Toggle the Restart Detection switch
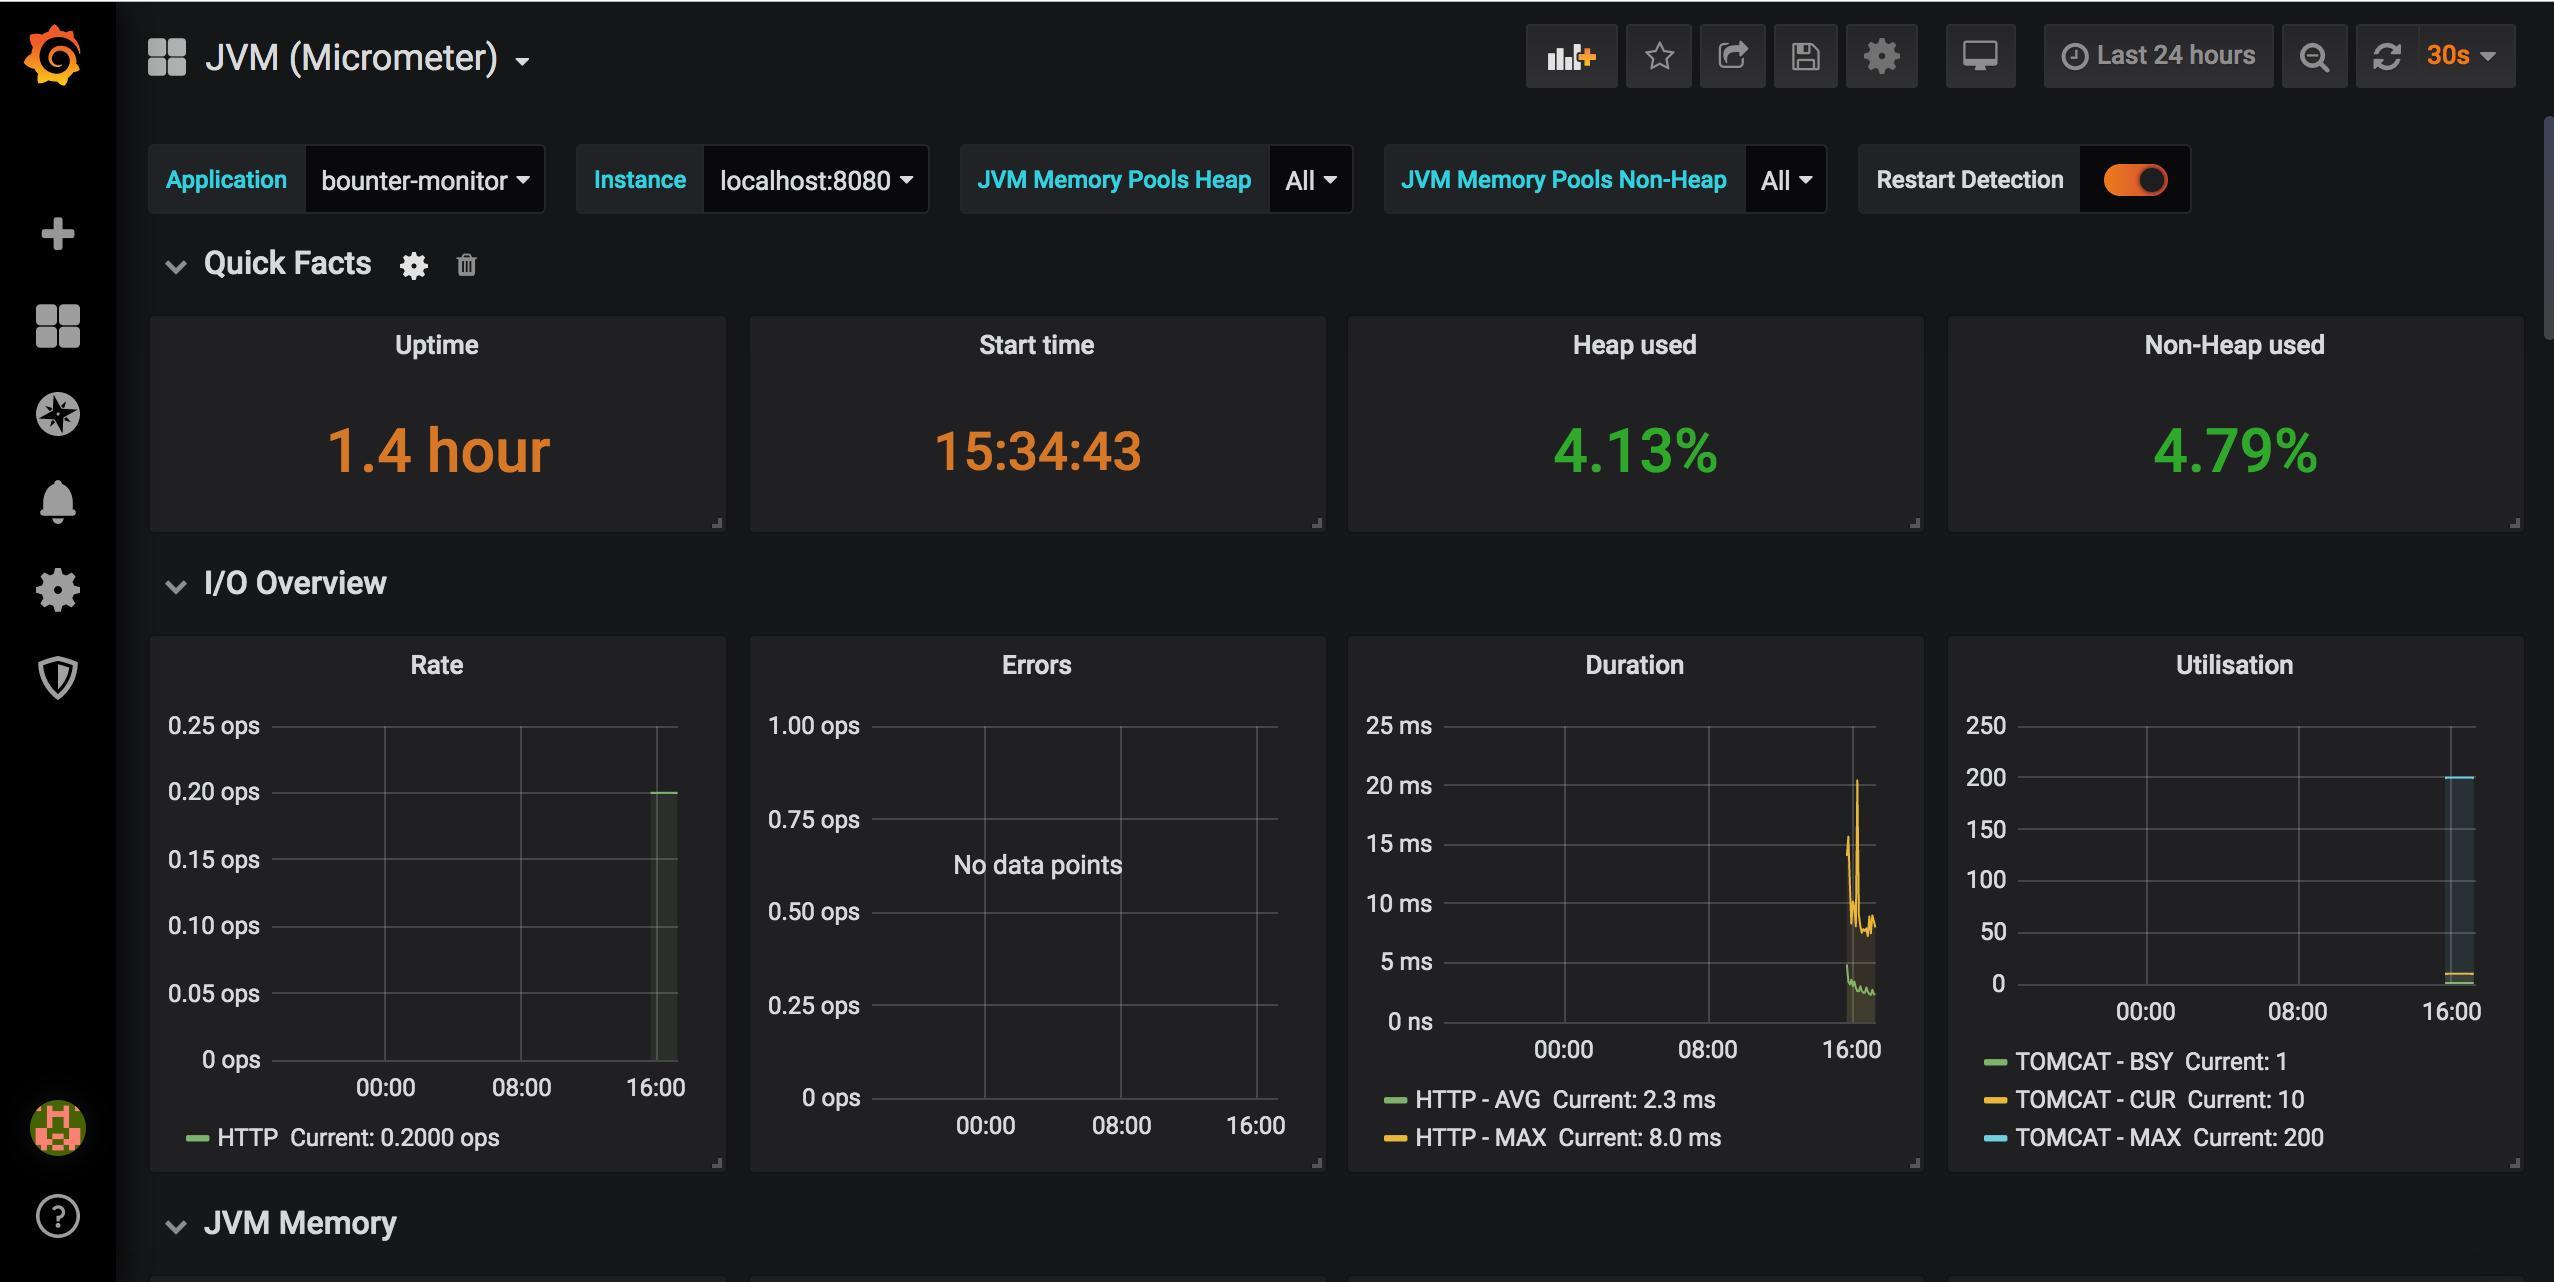 pyautogui.click(x=2135, y=180)
